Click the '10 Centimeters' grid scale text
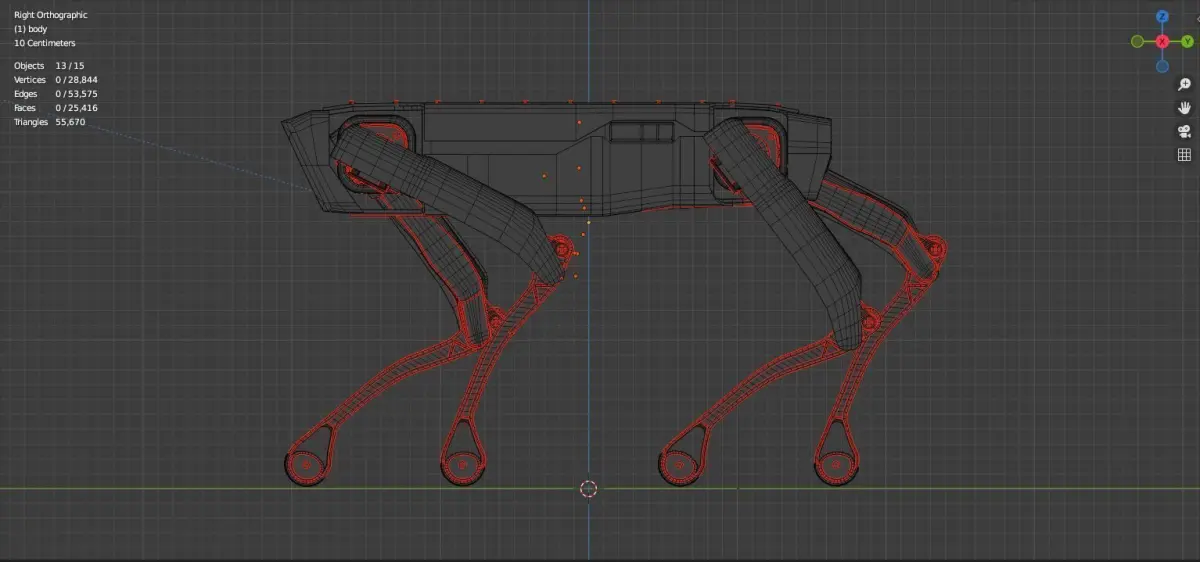This screenshot has height=562, width=1200. coord(44,43)
